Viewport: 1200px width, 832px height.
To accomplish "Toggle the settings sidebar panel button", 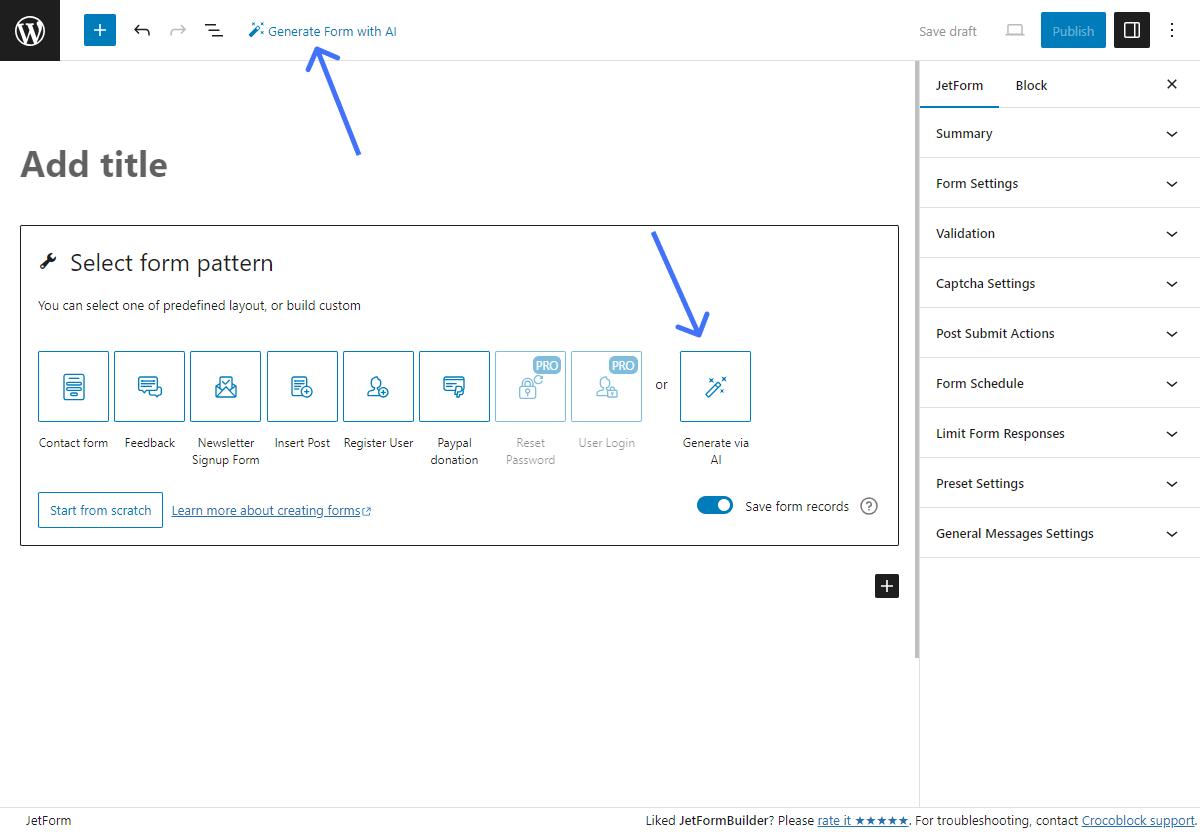I will coord(1132,31).
